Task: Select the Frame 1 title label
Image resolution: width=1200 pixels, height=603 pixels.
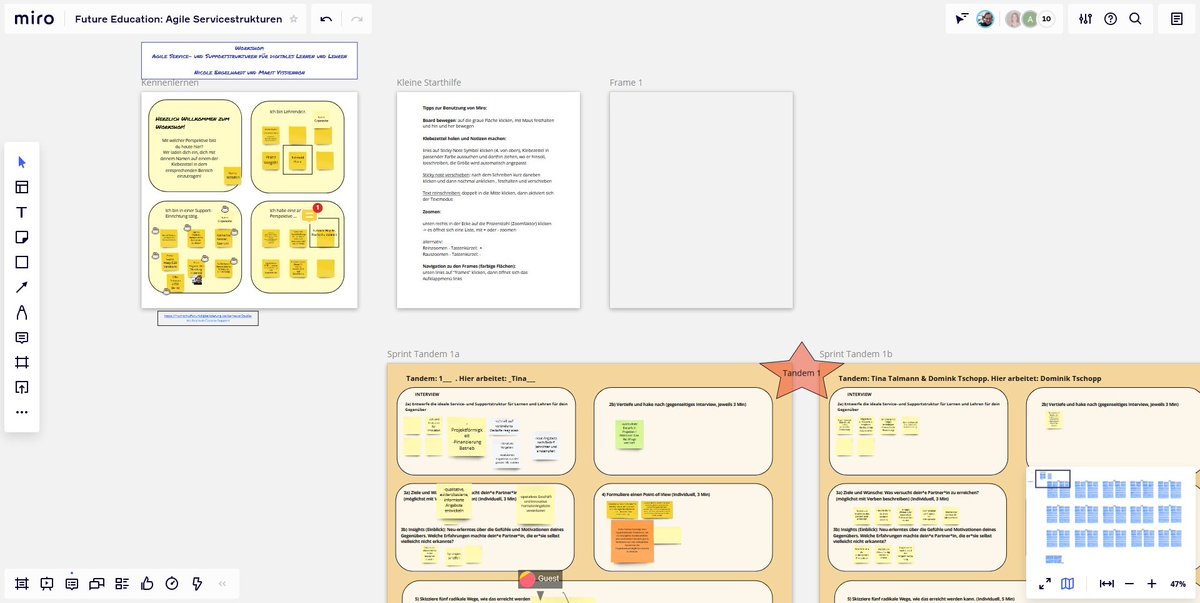Action: (626, 82)
